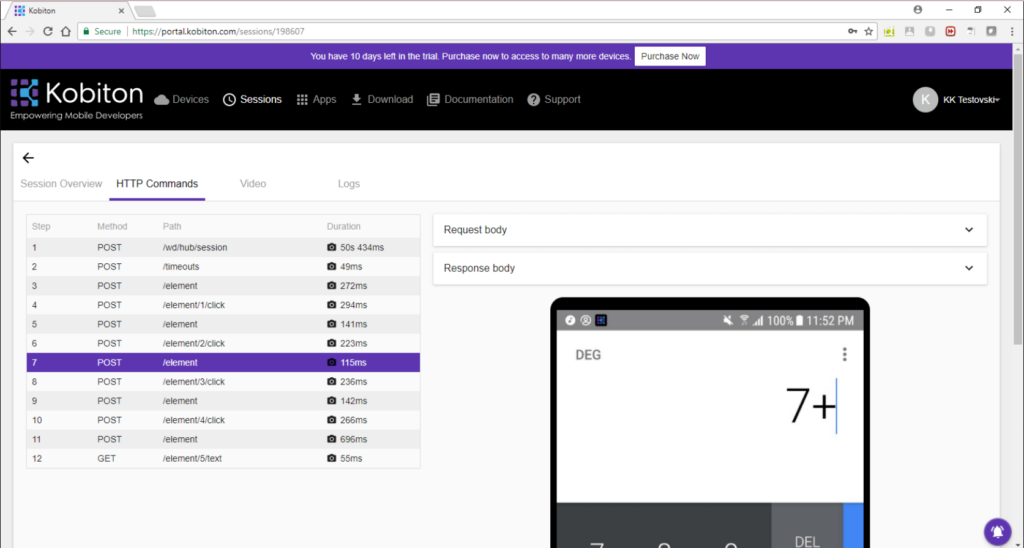Click the Path column header
1024x548 pixels.
coord(172,227)
